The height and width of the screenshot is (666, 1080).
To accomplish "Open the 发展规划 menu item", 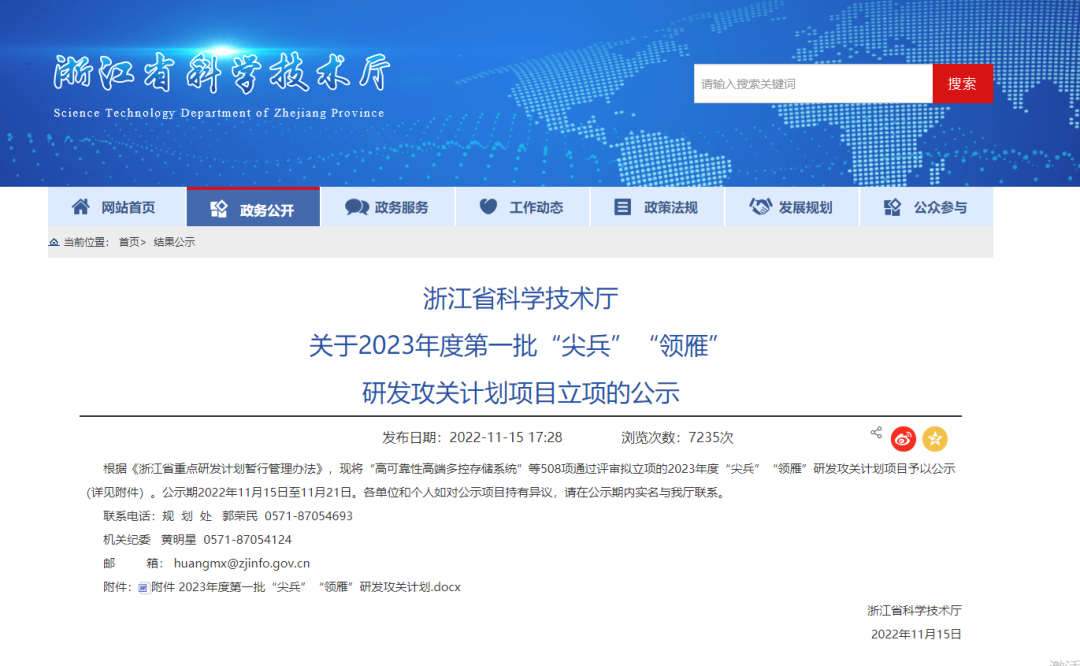I will 792,207.
